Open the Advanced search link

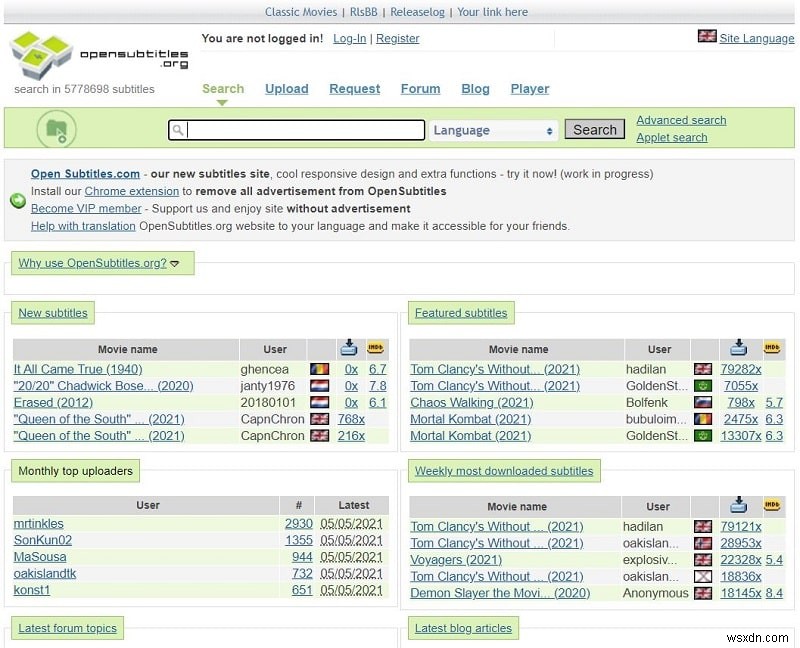(x=681, y=120)
